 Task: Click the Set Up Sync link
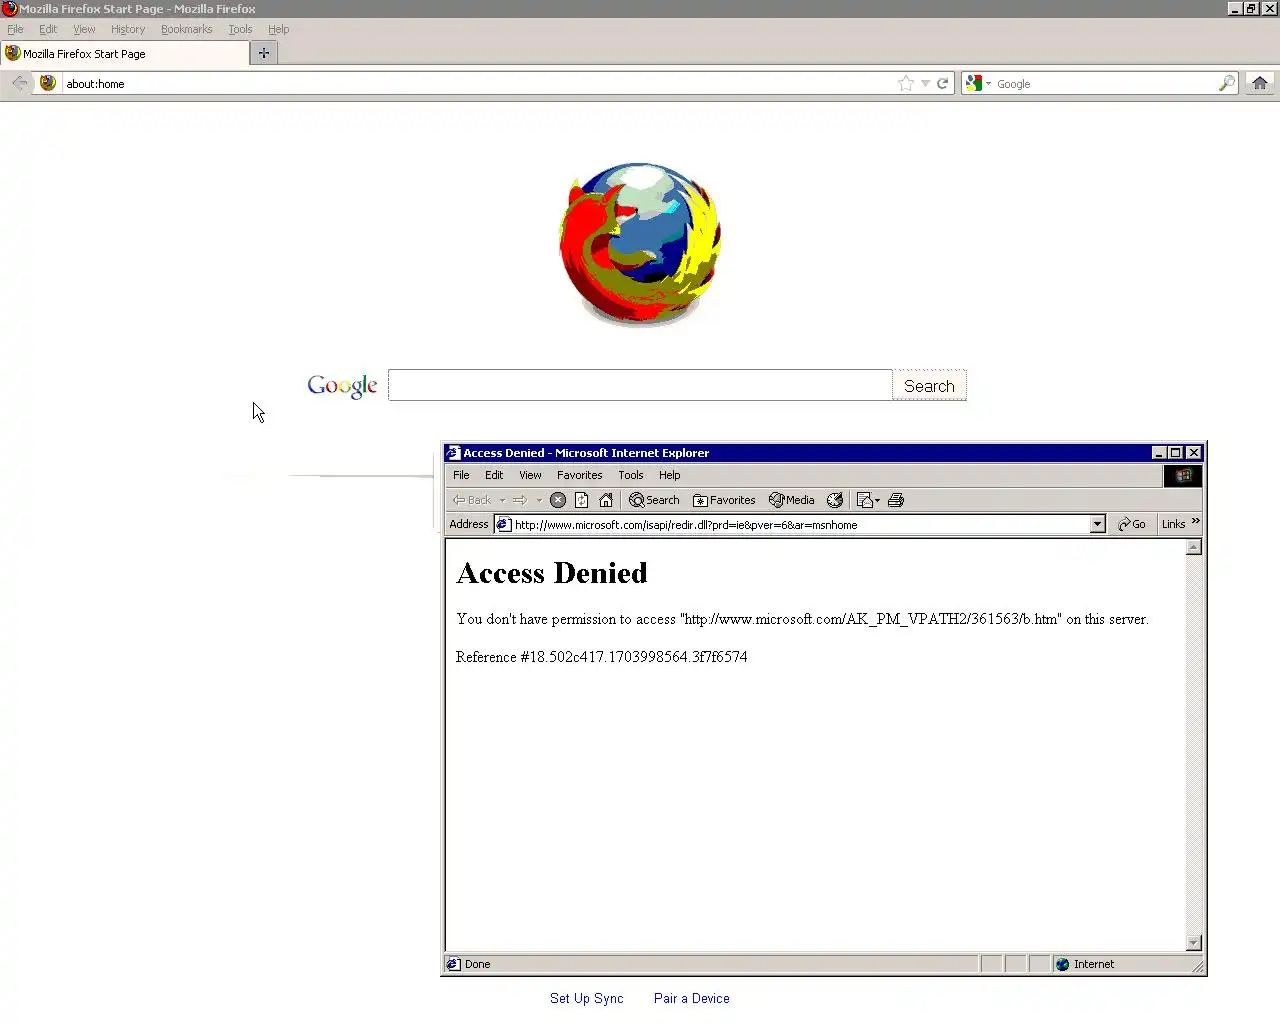586,998
